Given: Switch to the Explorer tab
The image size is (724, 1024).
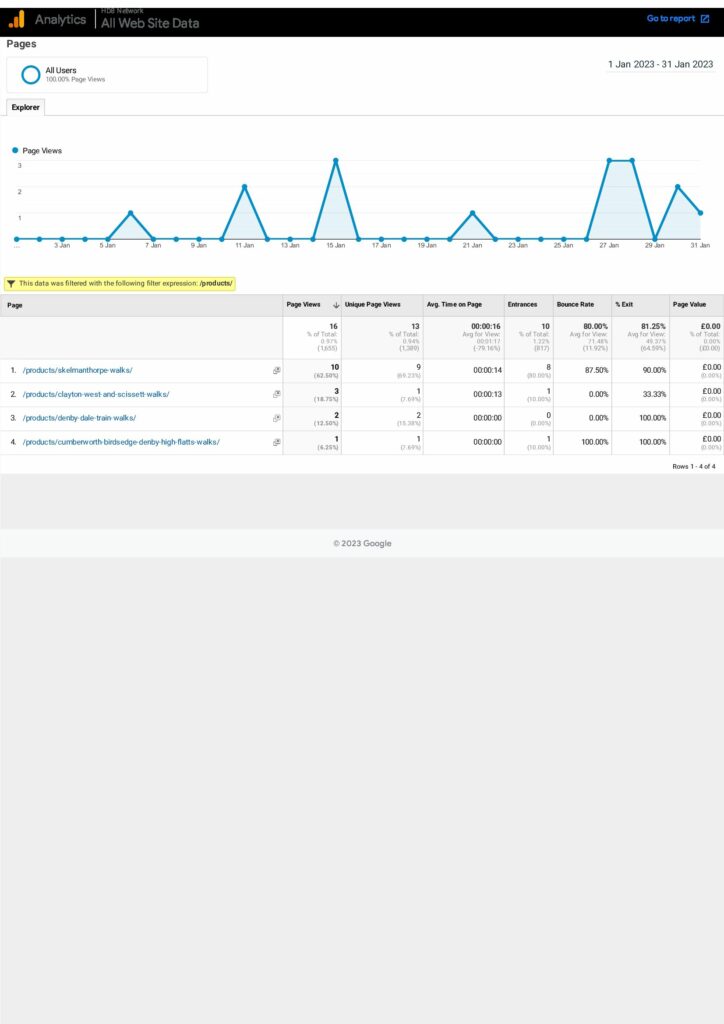Looking at the screenshot, I should [x=25, y=107].
